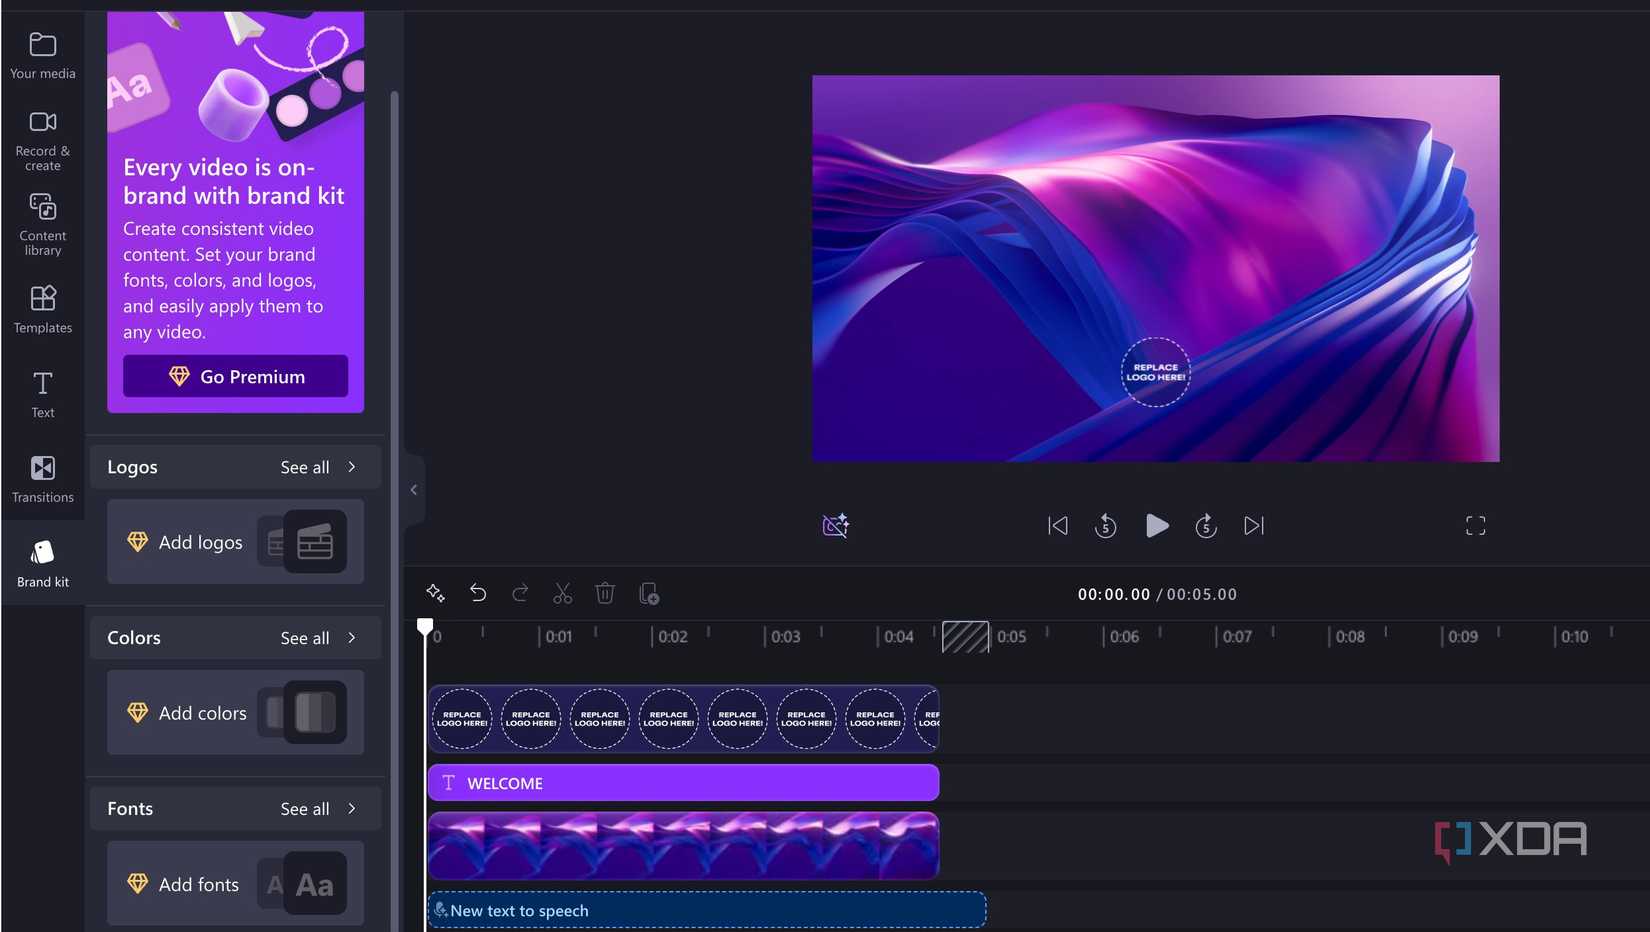This screenshot has width=1650, height=932.
Task: Click the Go Premium button
Action: tap(234, 376)
